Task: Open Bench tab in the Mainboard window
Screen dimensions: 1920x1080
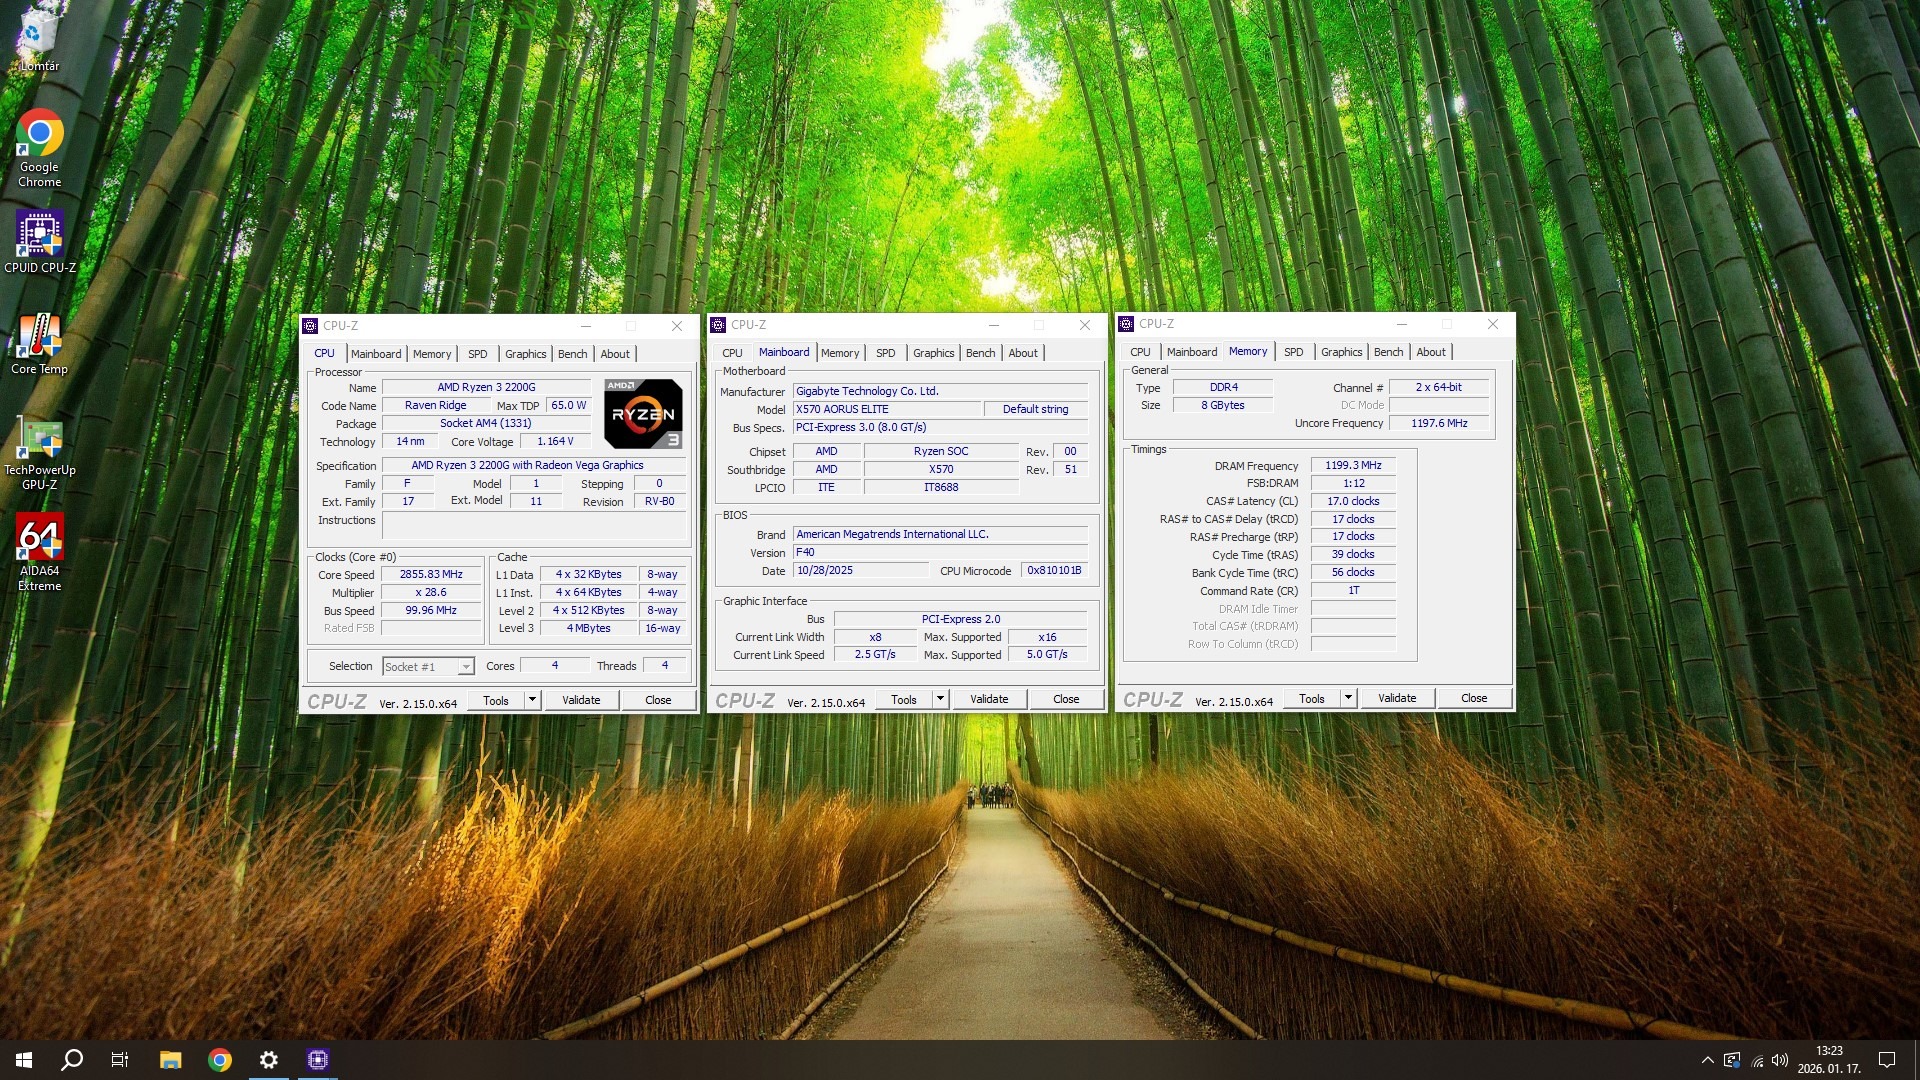Action: 980,353
